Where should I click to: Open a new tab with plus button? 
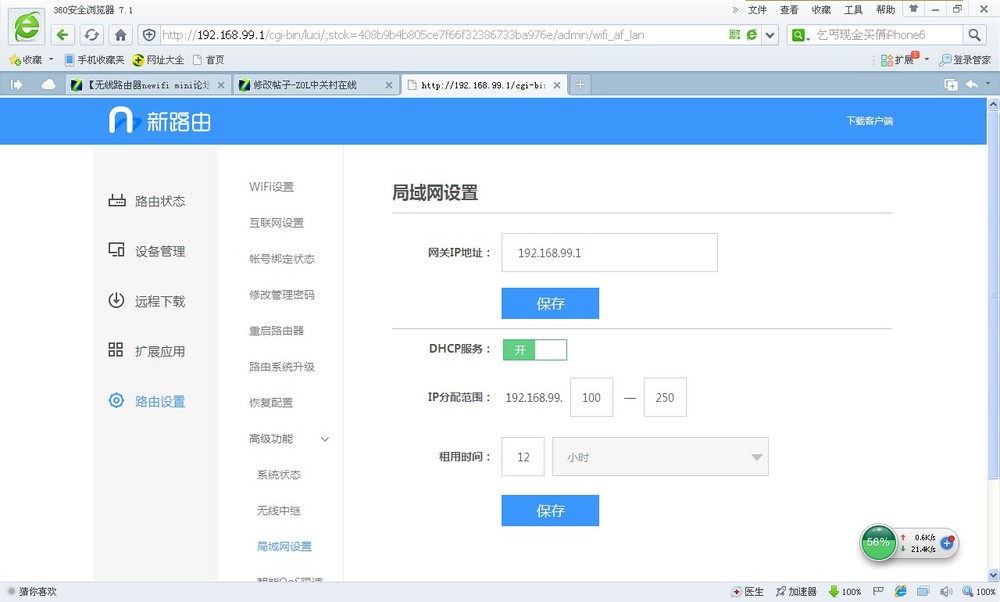click(x=579, y=85)
